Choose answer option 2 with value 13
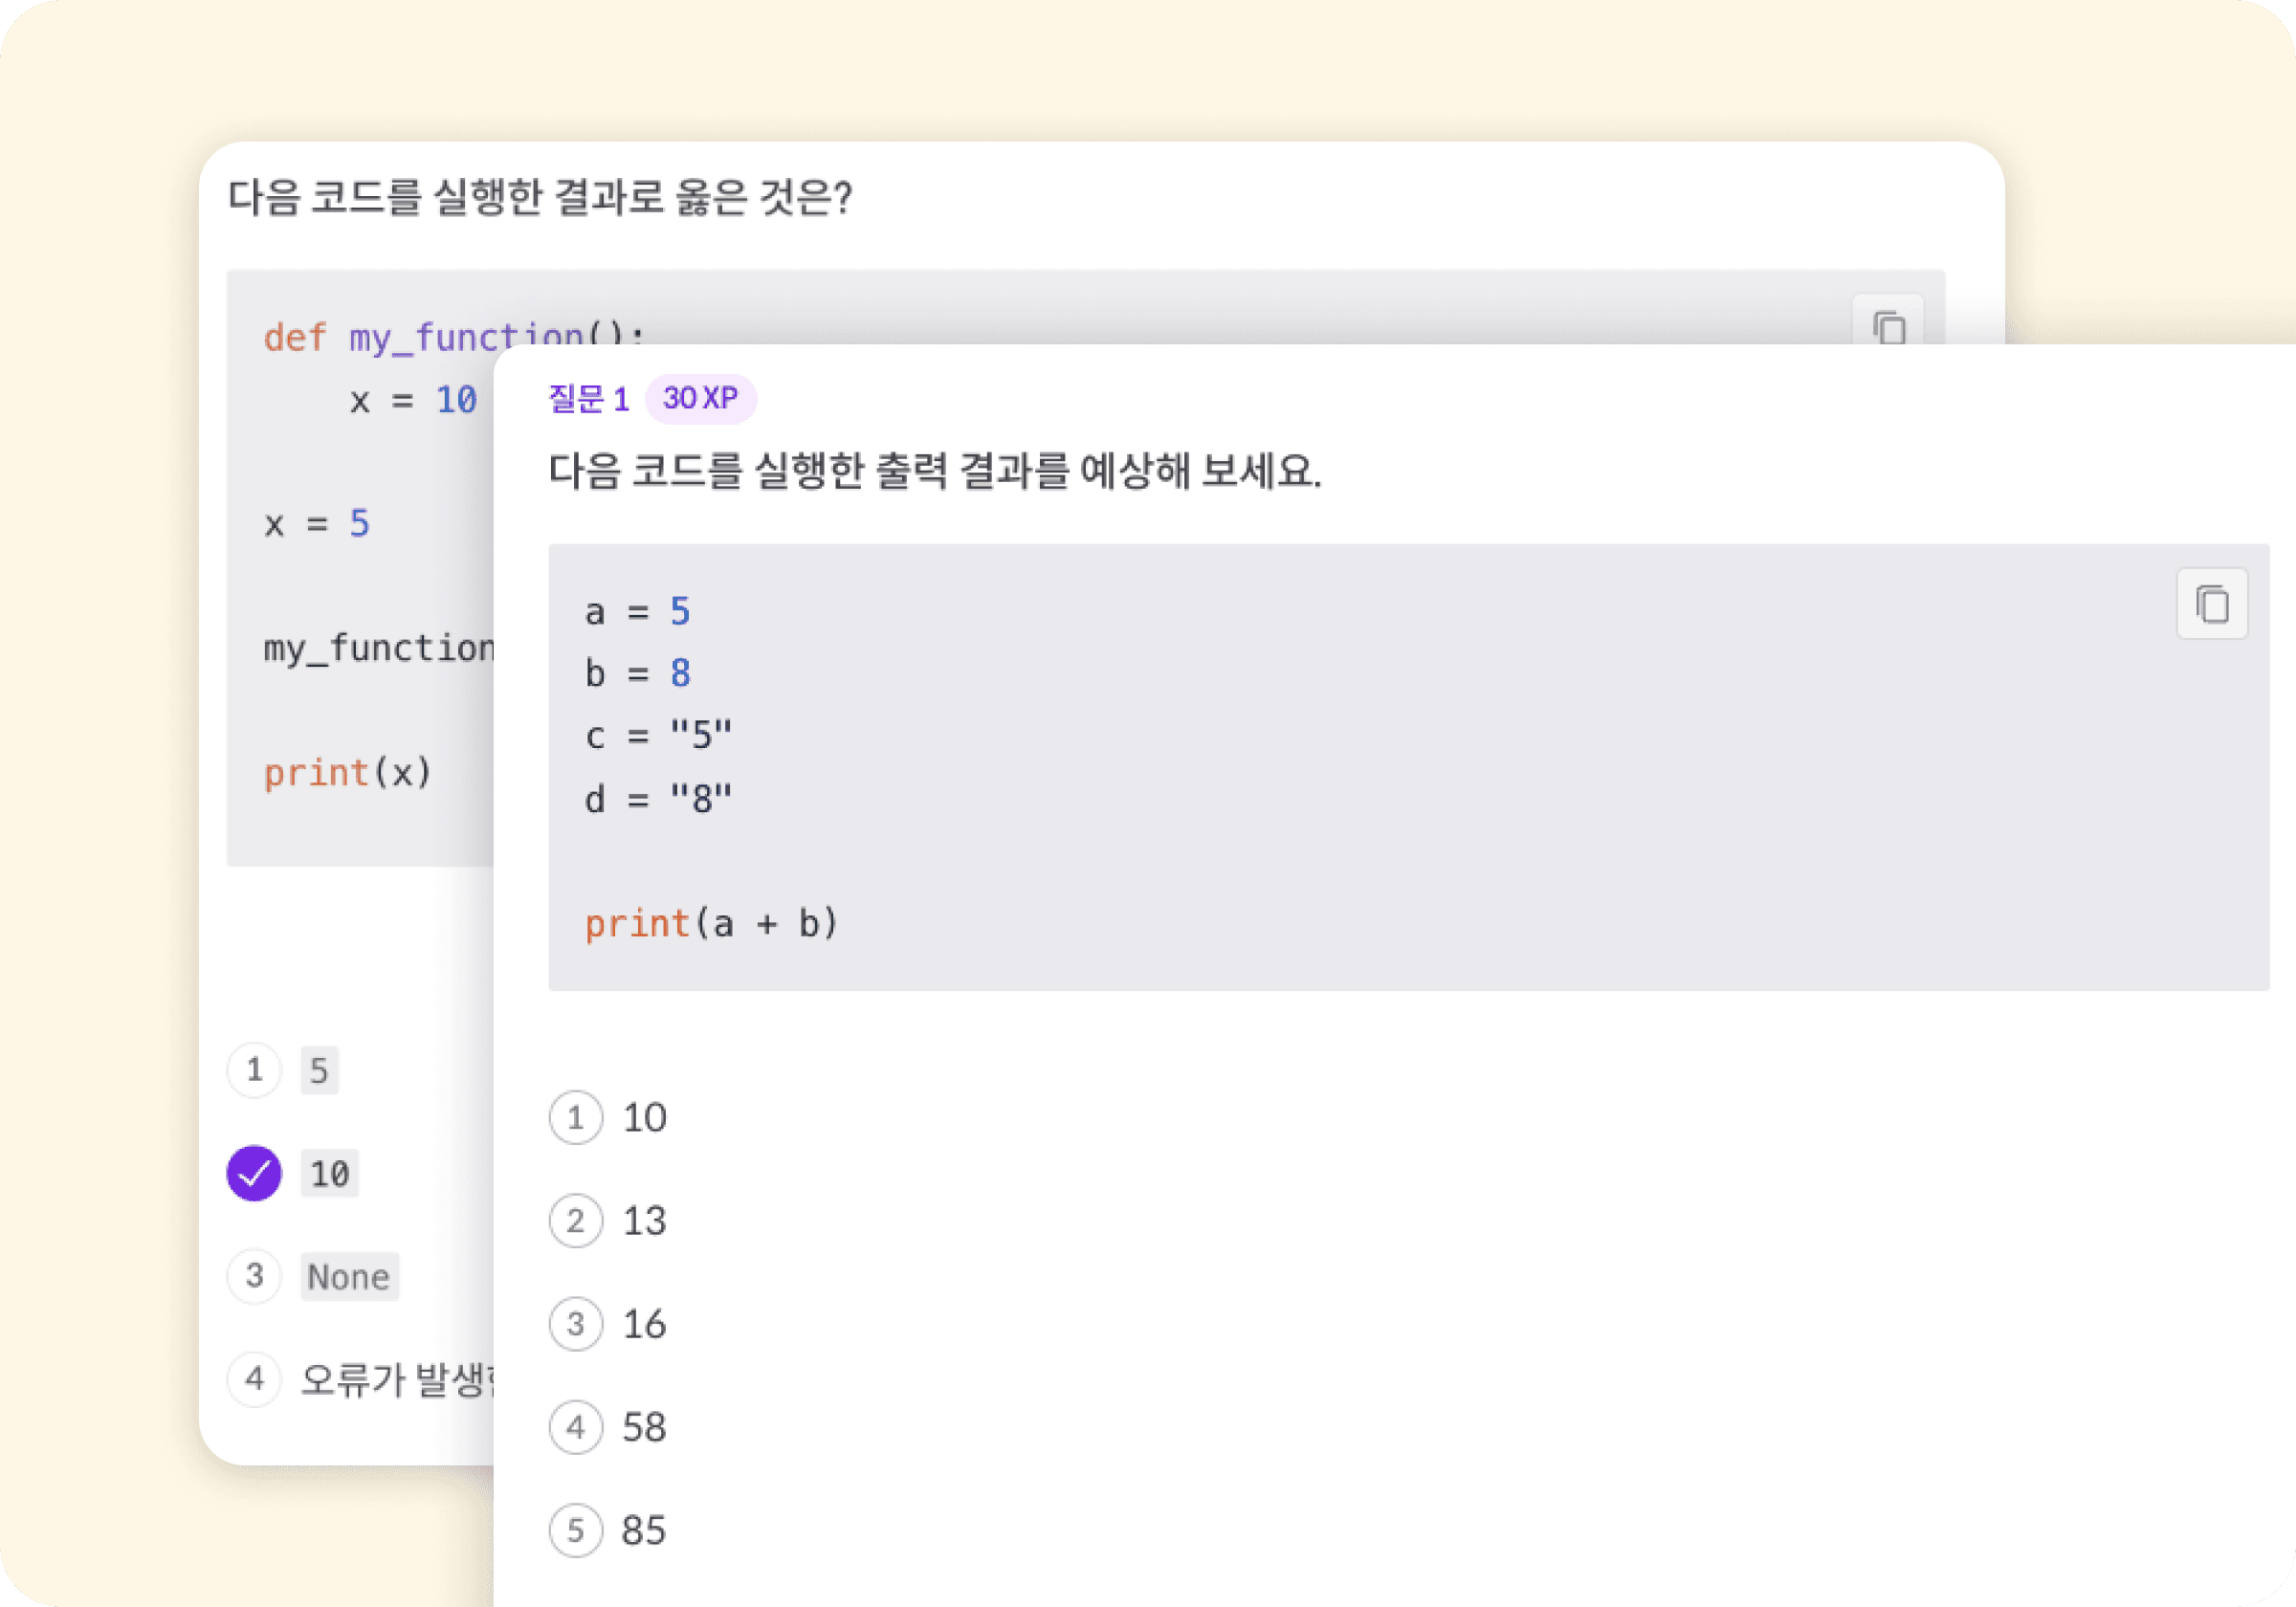The image size is (2296, 1607). pyautogui.click(x=576, y=1220)
